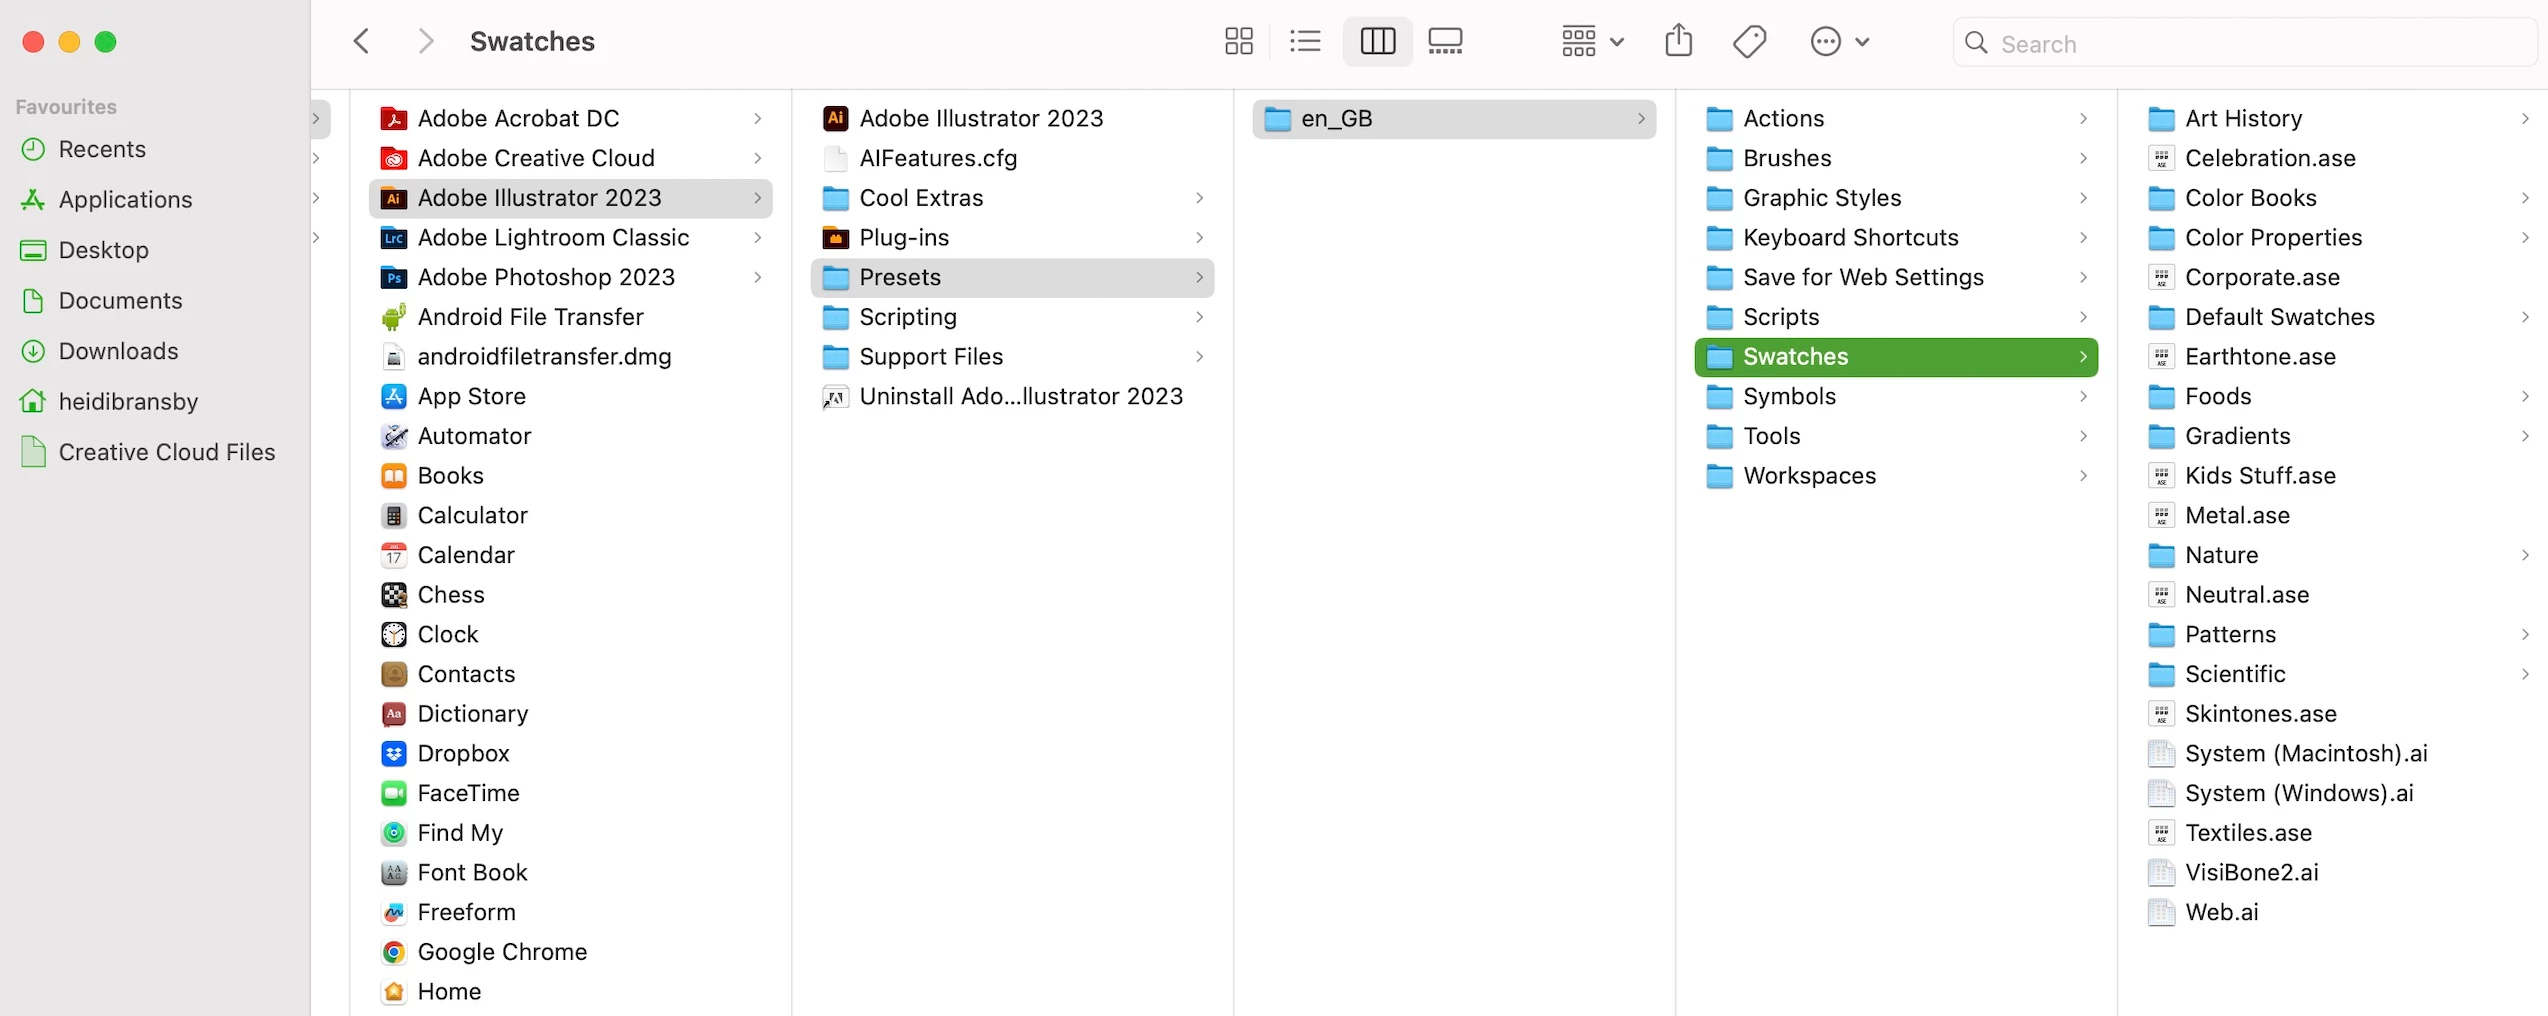Select the Adobe Photoshop 2023 icon
The image size is (2548, 1016).
pos(394,277)
